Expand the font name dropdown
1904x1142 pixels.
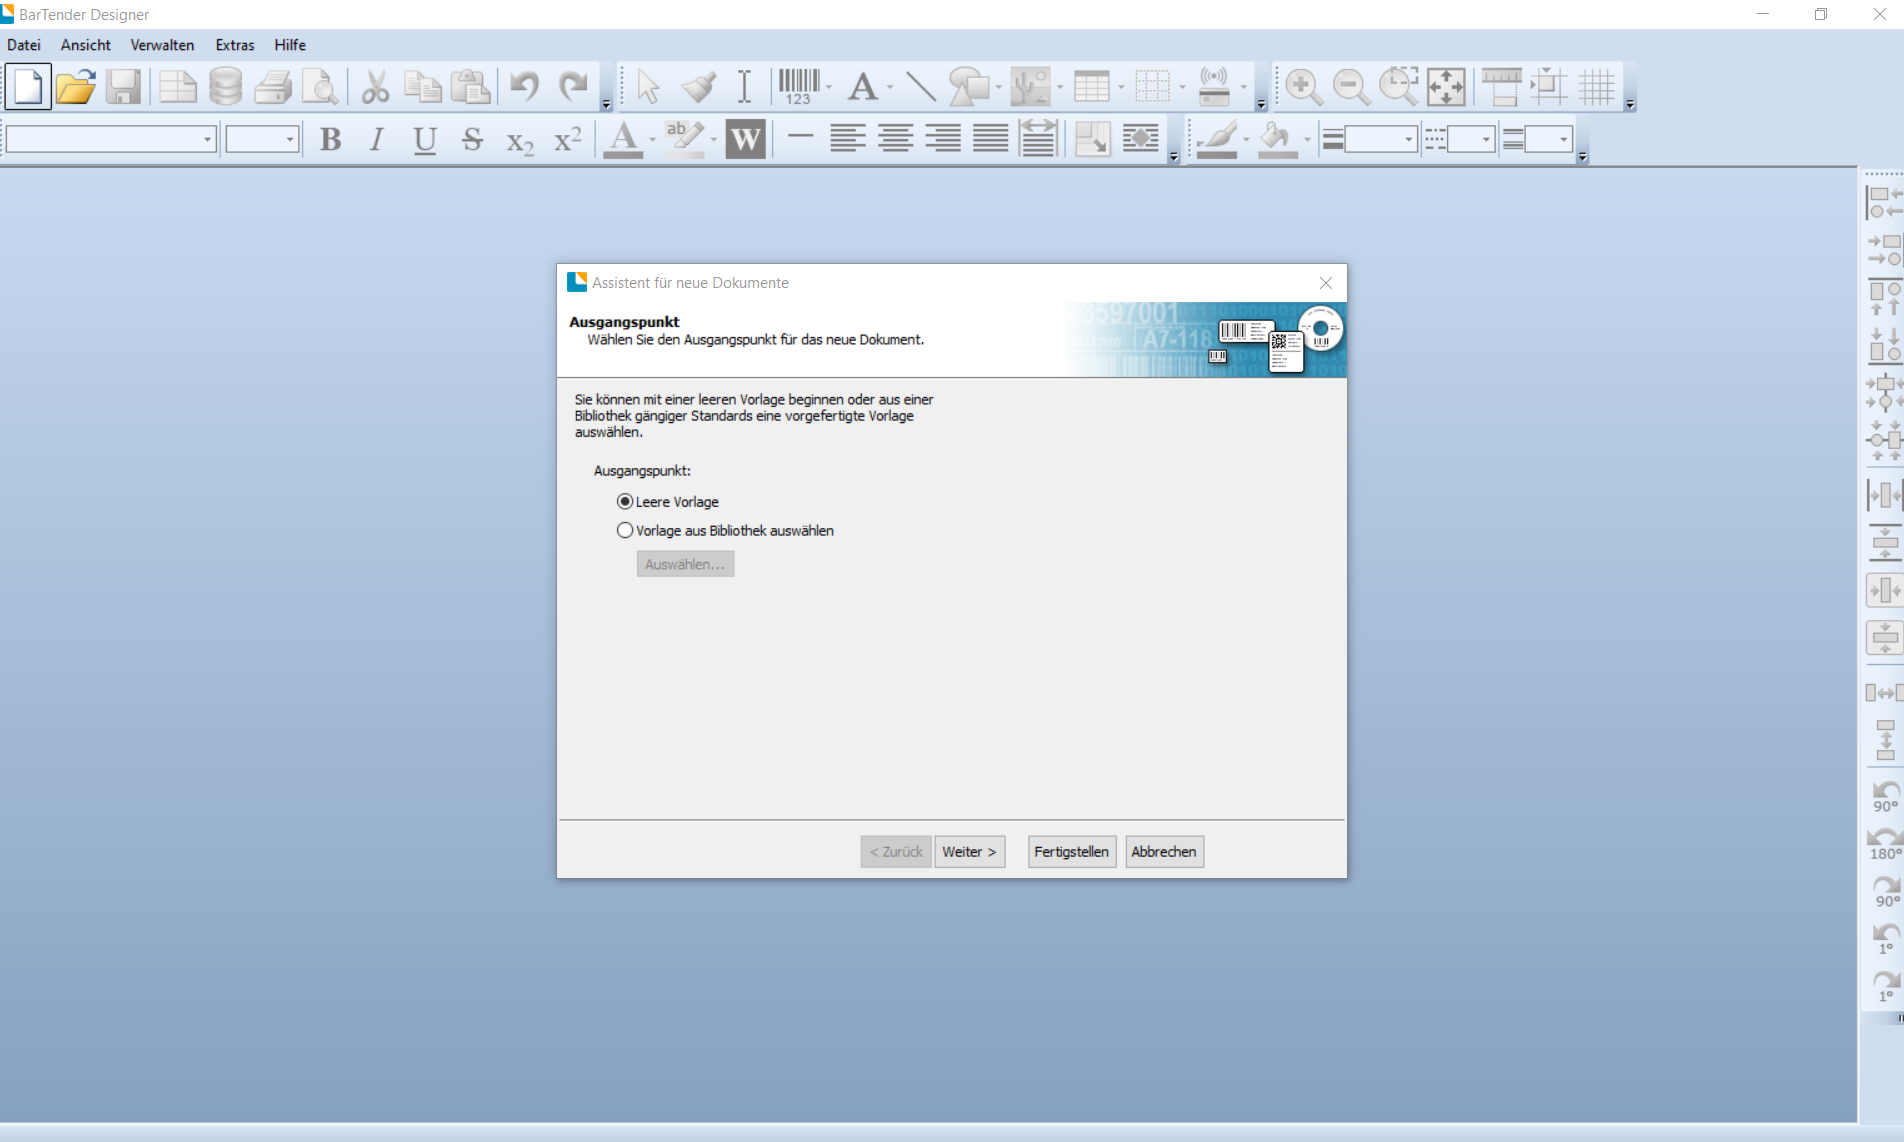pos(207,140)
